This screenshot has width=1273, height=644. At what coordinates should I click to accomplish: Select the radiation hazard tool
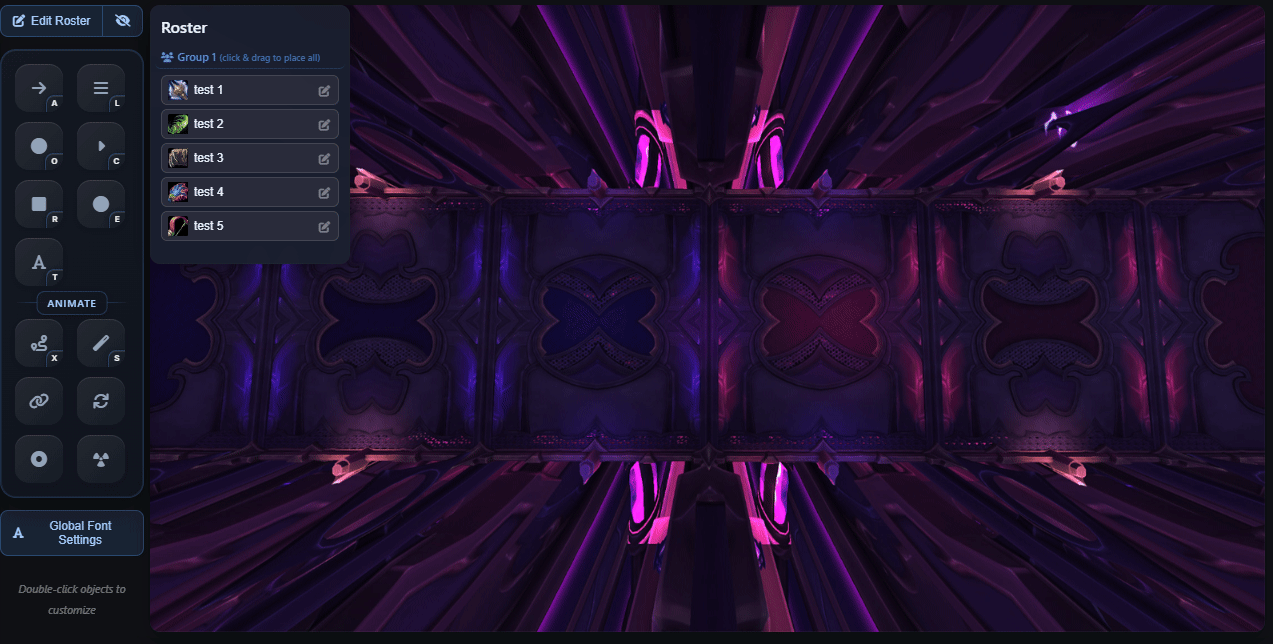101,459
